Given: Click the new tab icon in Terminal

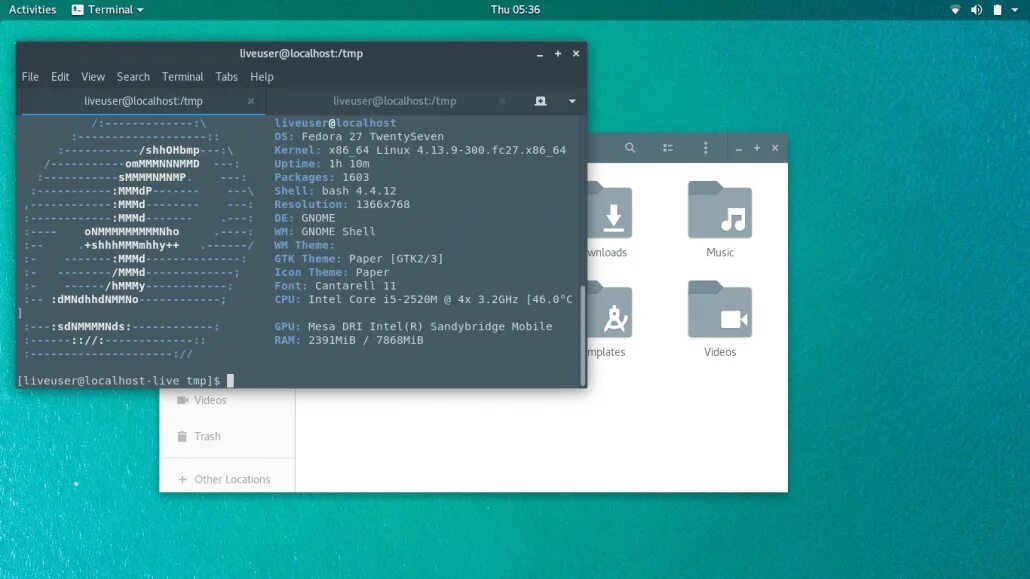Looking at the screenshot, I should click(x=540, y=101).
